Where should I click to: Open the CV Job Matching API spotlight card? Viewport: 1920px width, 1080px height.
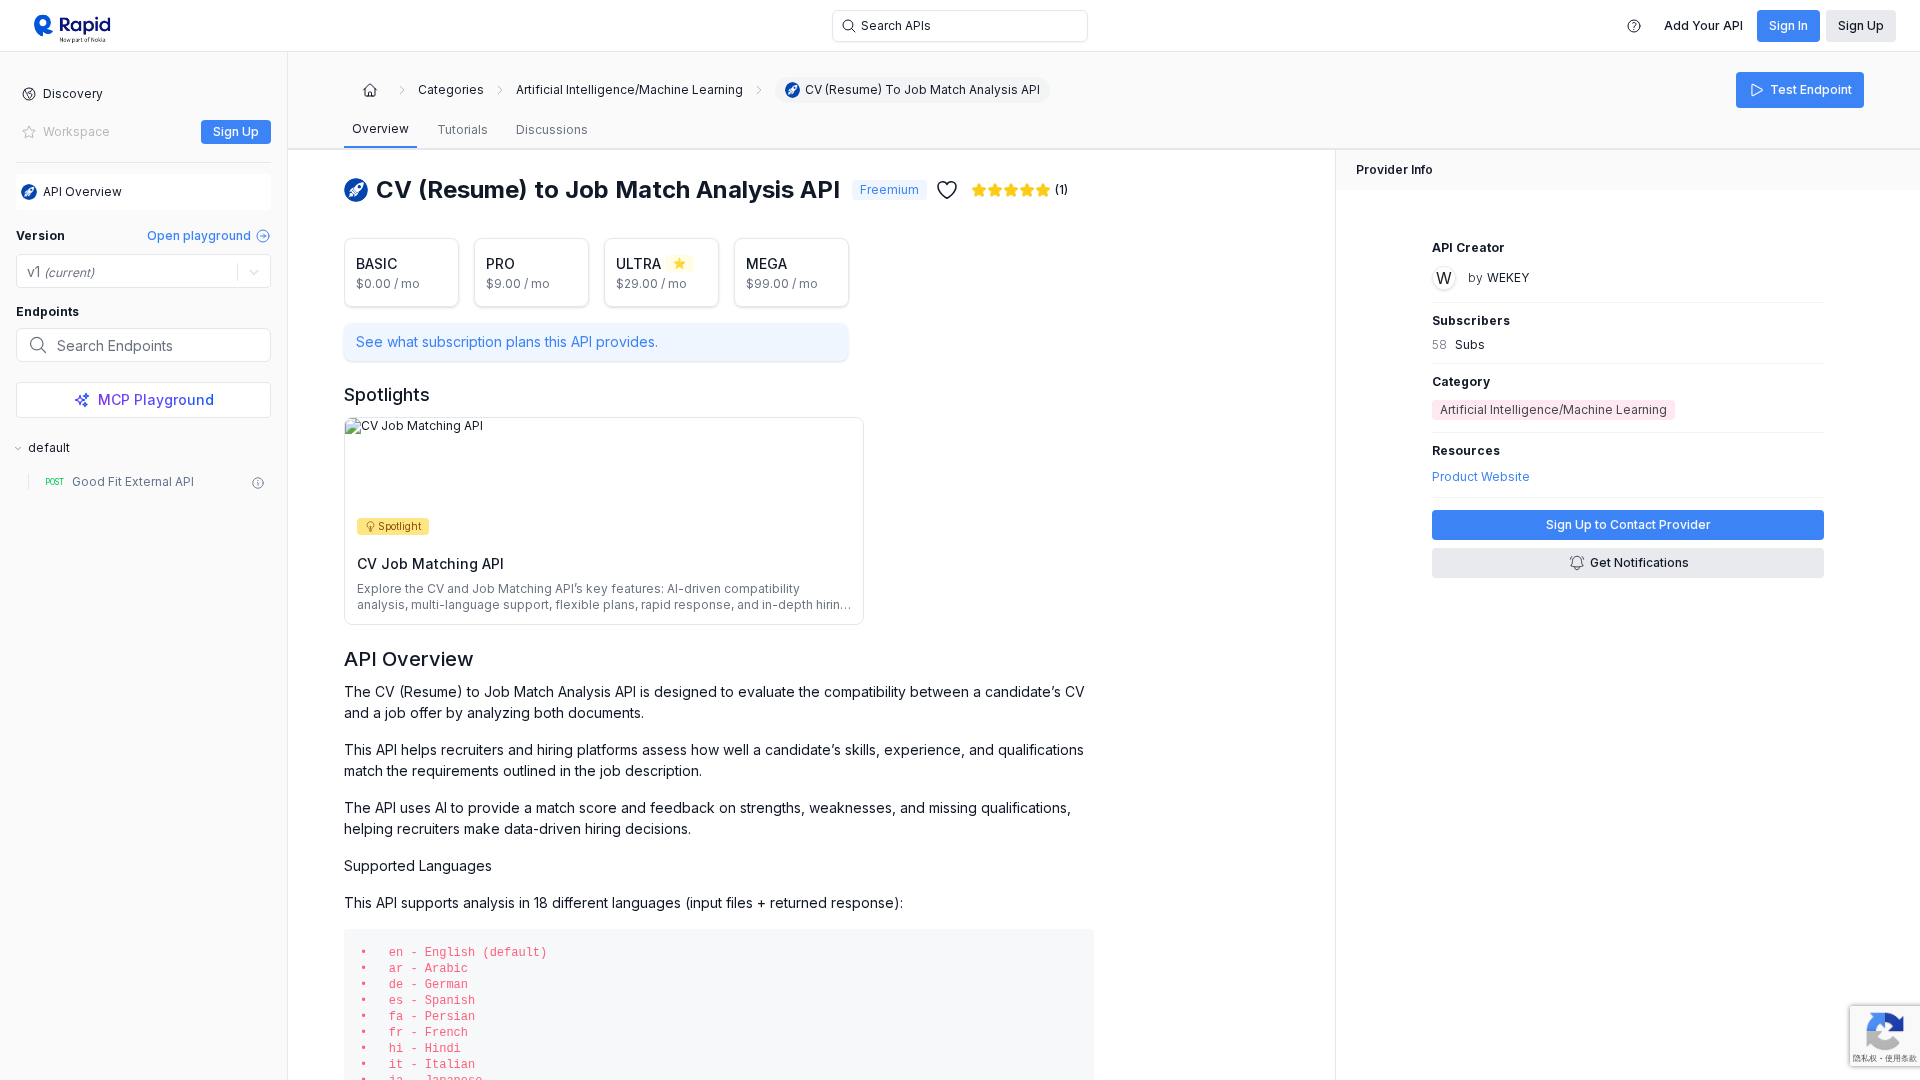point(603,521)
